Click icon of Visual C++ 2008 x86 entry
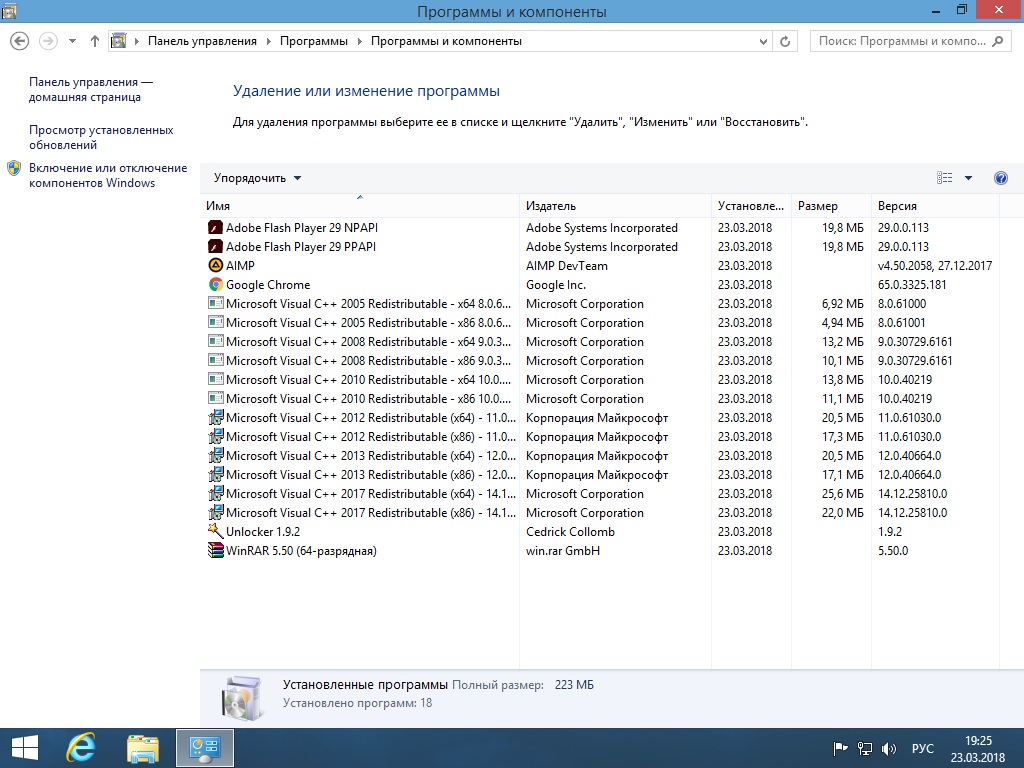Viewport: 1024px width, 768px height. point(216,360)
